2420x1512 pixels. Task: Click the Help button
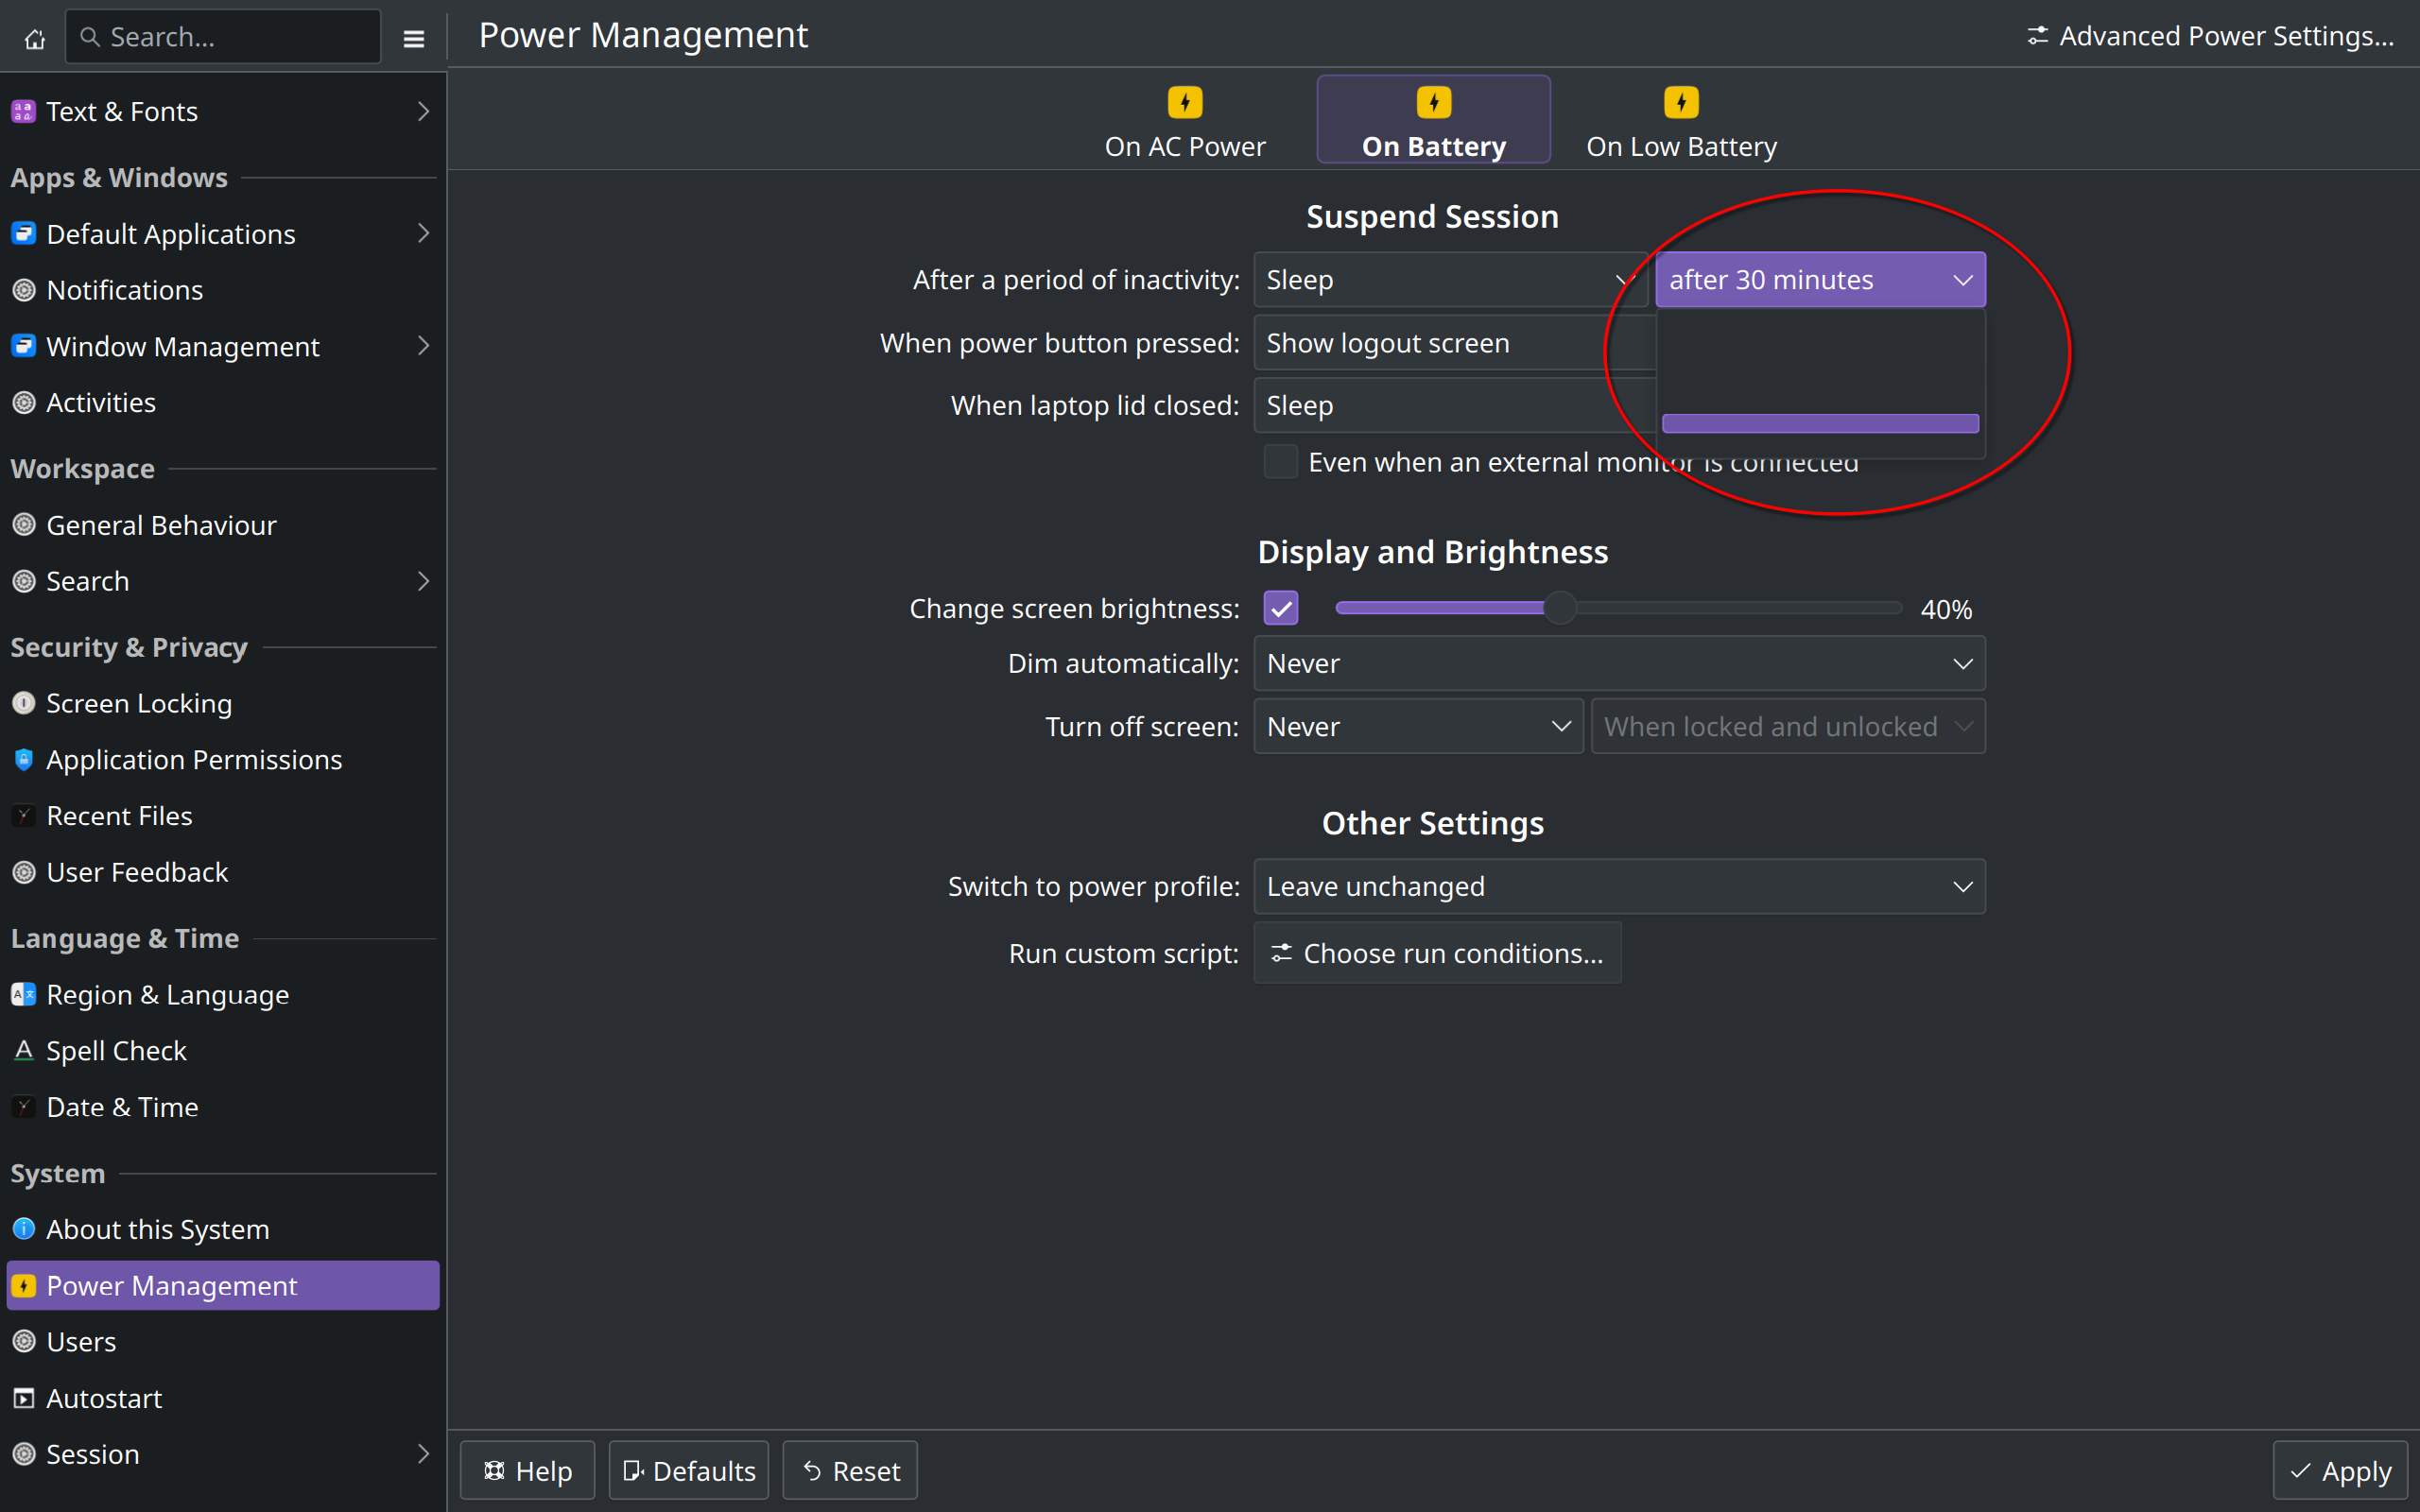(527, 1470)
